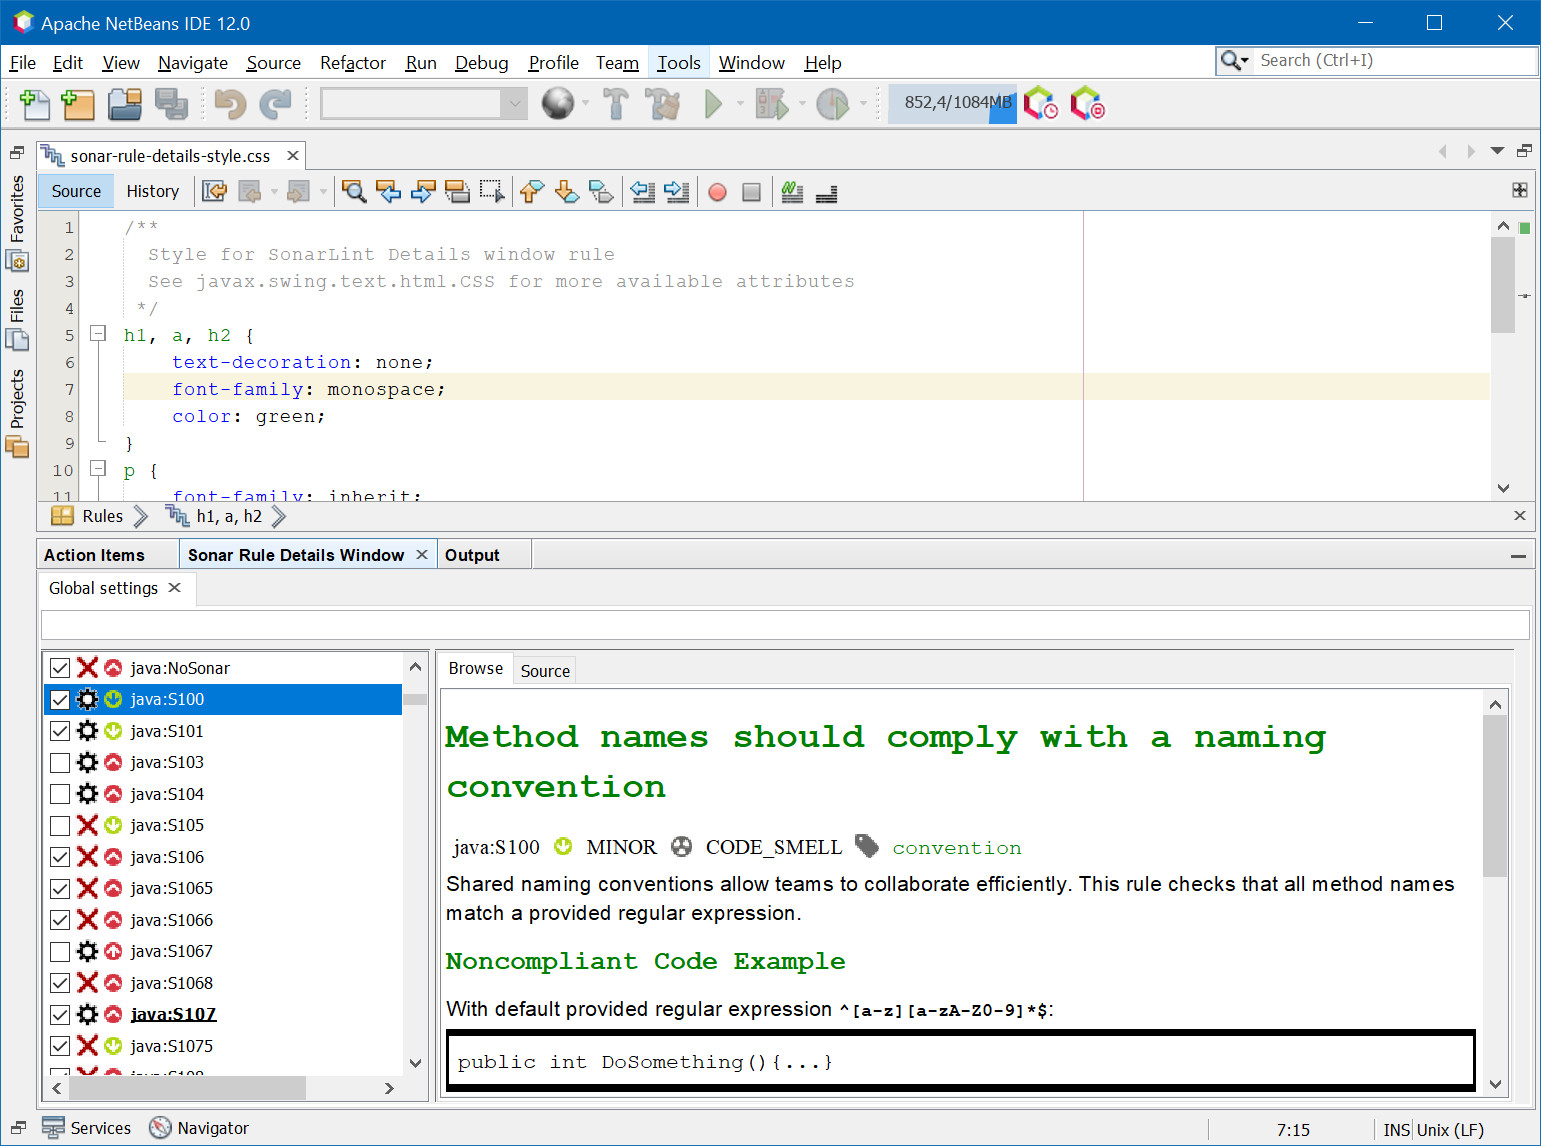The image size is (1541, 1146).
Task: Select the java:S107 rule link
Action: [x=173, y=1014]
